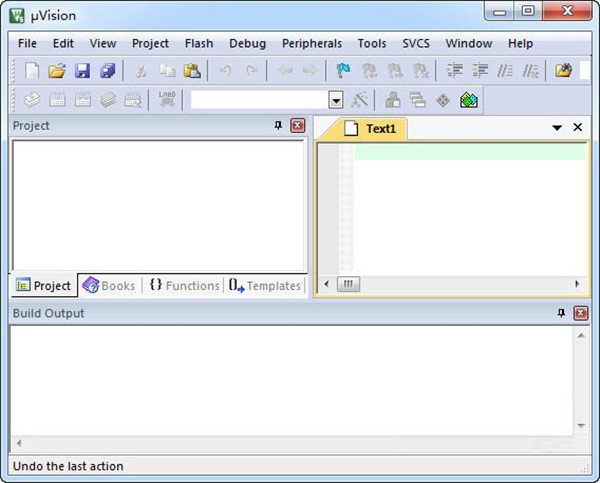Click the Paste clipboard icon
600x483 pixels.
(x=192, y=70)
